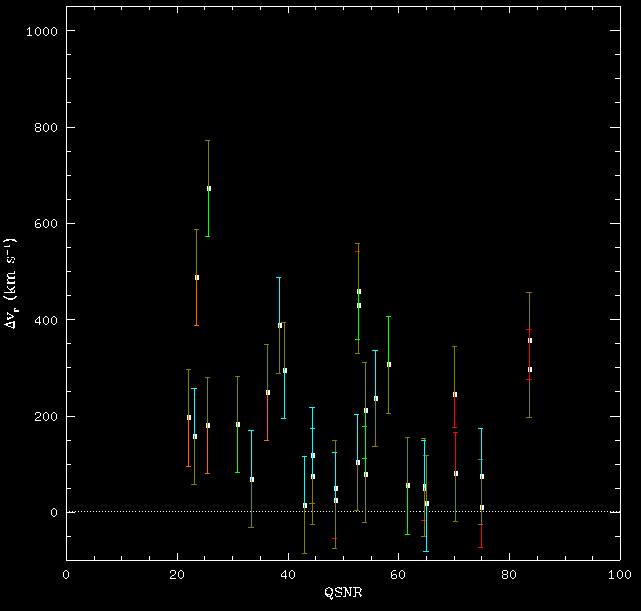
Task: Select the highest data point near 670 km/s
Action: click(x=209, y=188)
